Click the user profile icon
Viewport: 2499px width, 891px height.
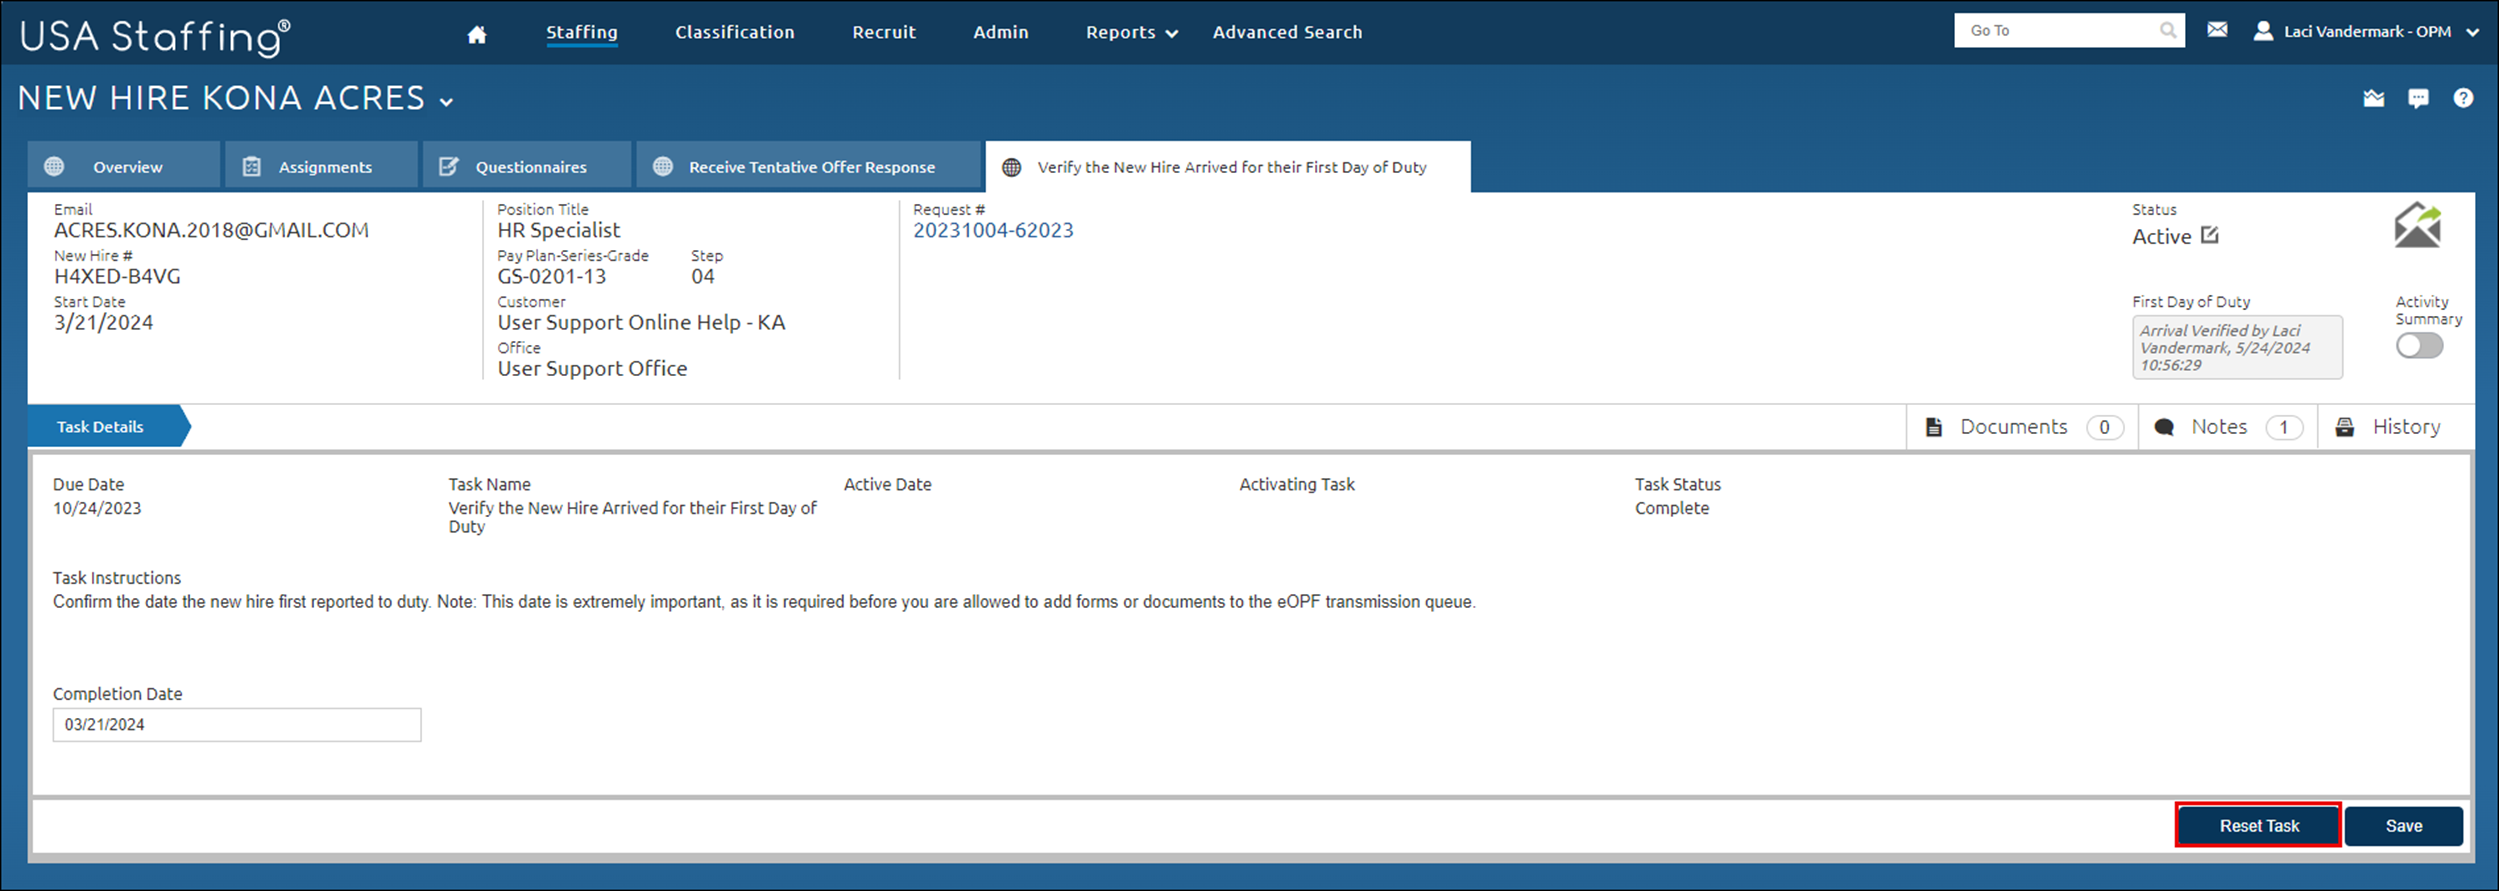pos(2263,31)
